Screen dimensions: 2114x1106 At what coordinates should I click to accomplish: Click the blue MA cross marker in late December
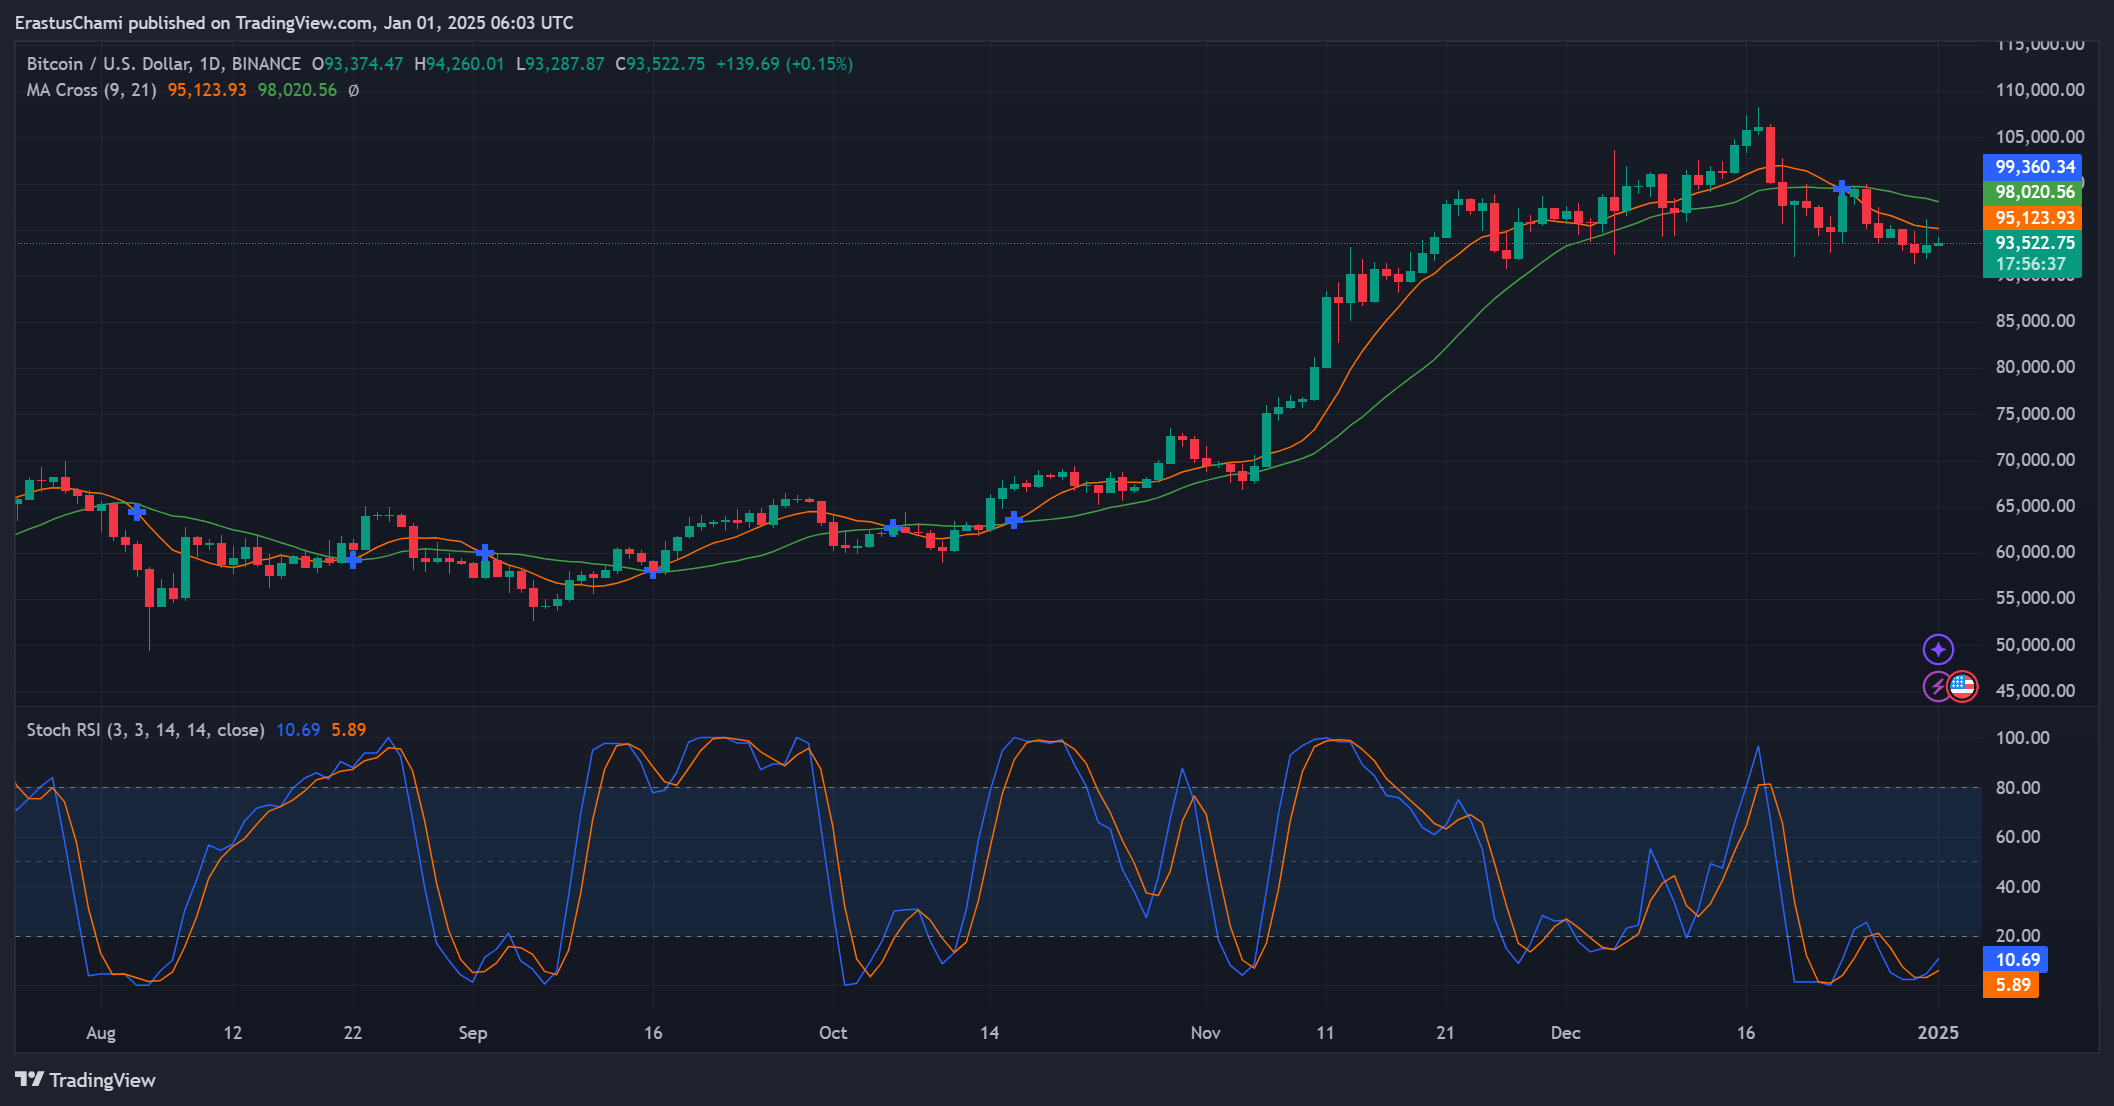[1841, 187]
